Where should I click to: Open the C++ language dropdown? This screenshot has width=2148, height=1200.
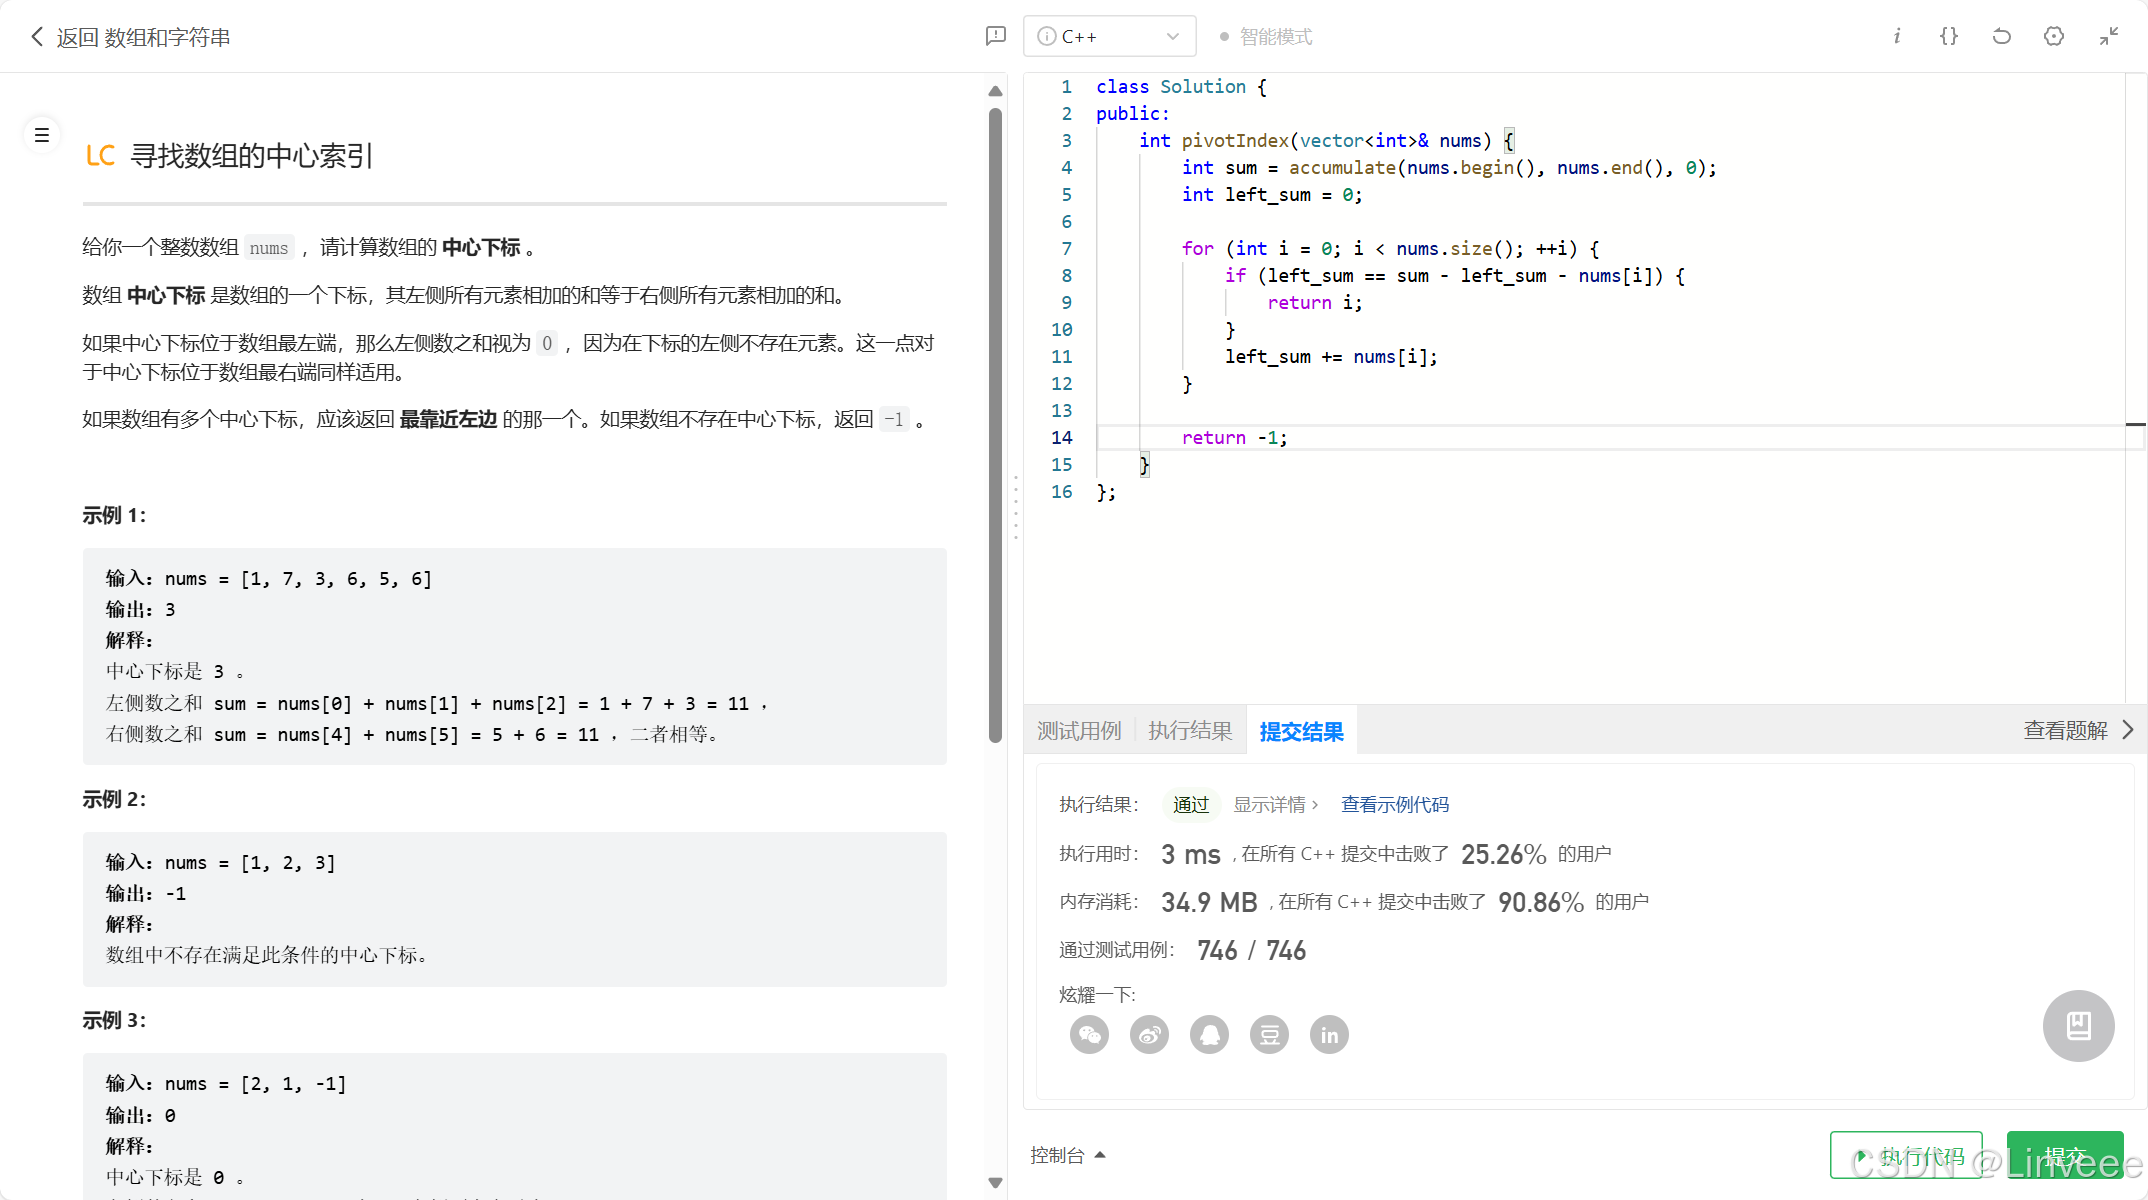point(1109,36)
